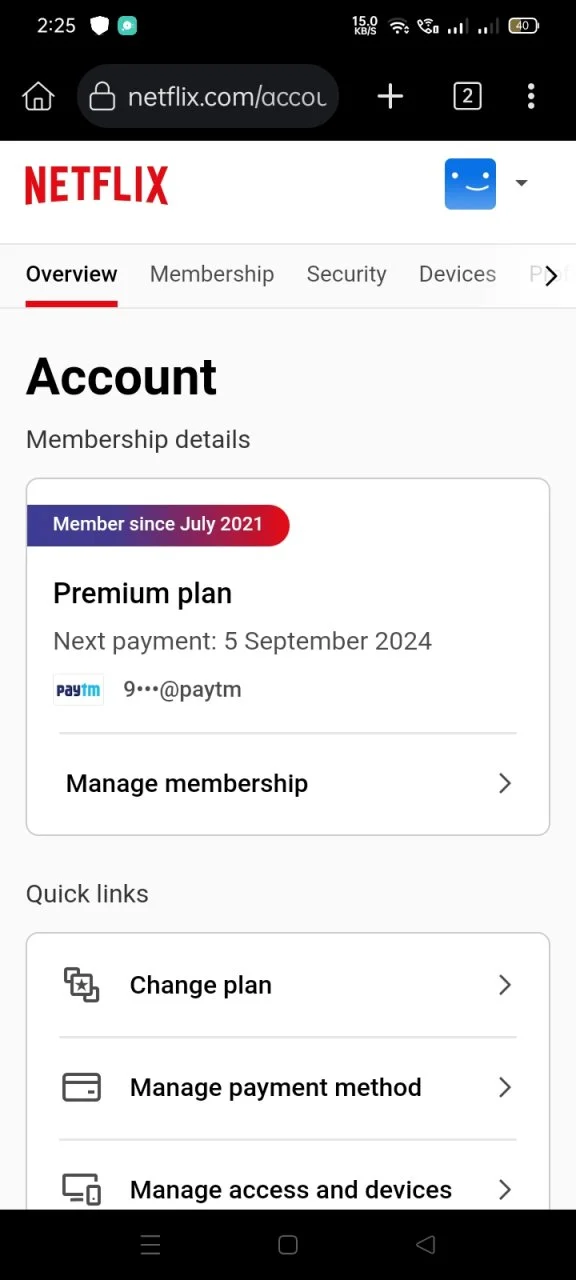Select the Overview tab
Viewport: 576px width, 1280px height.
pos(72,275)
